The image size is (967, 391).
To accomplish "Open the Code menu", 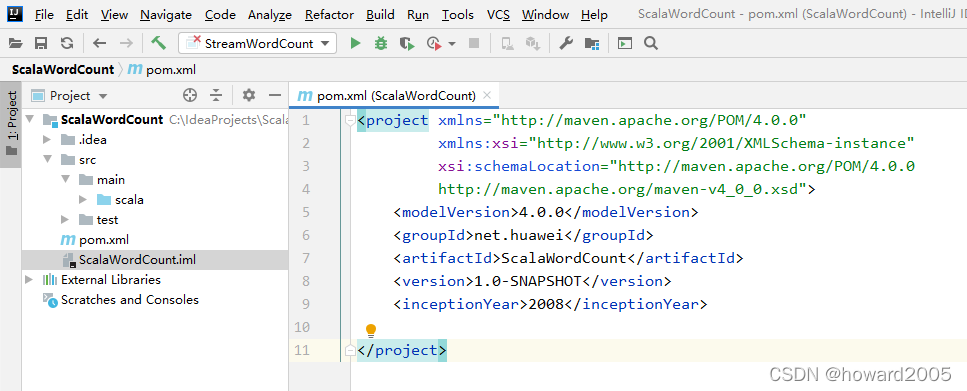I will (220, 14).
